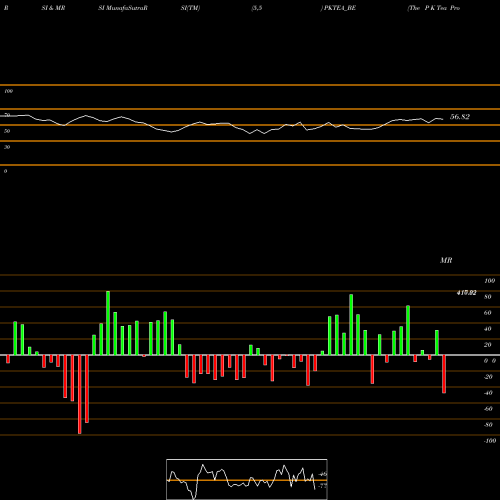Click 'The P K Tea Pro' company name

pos(434,8)
